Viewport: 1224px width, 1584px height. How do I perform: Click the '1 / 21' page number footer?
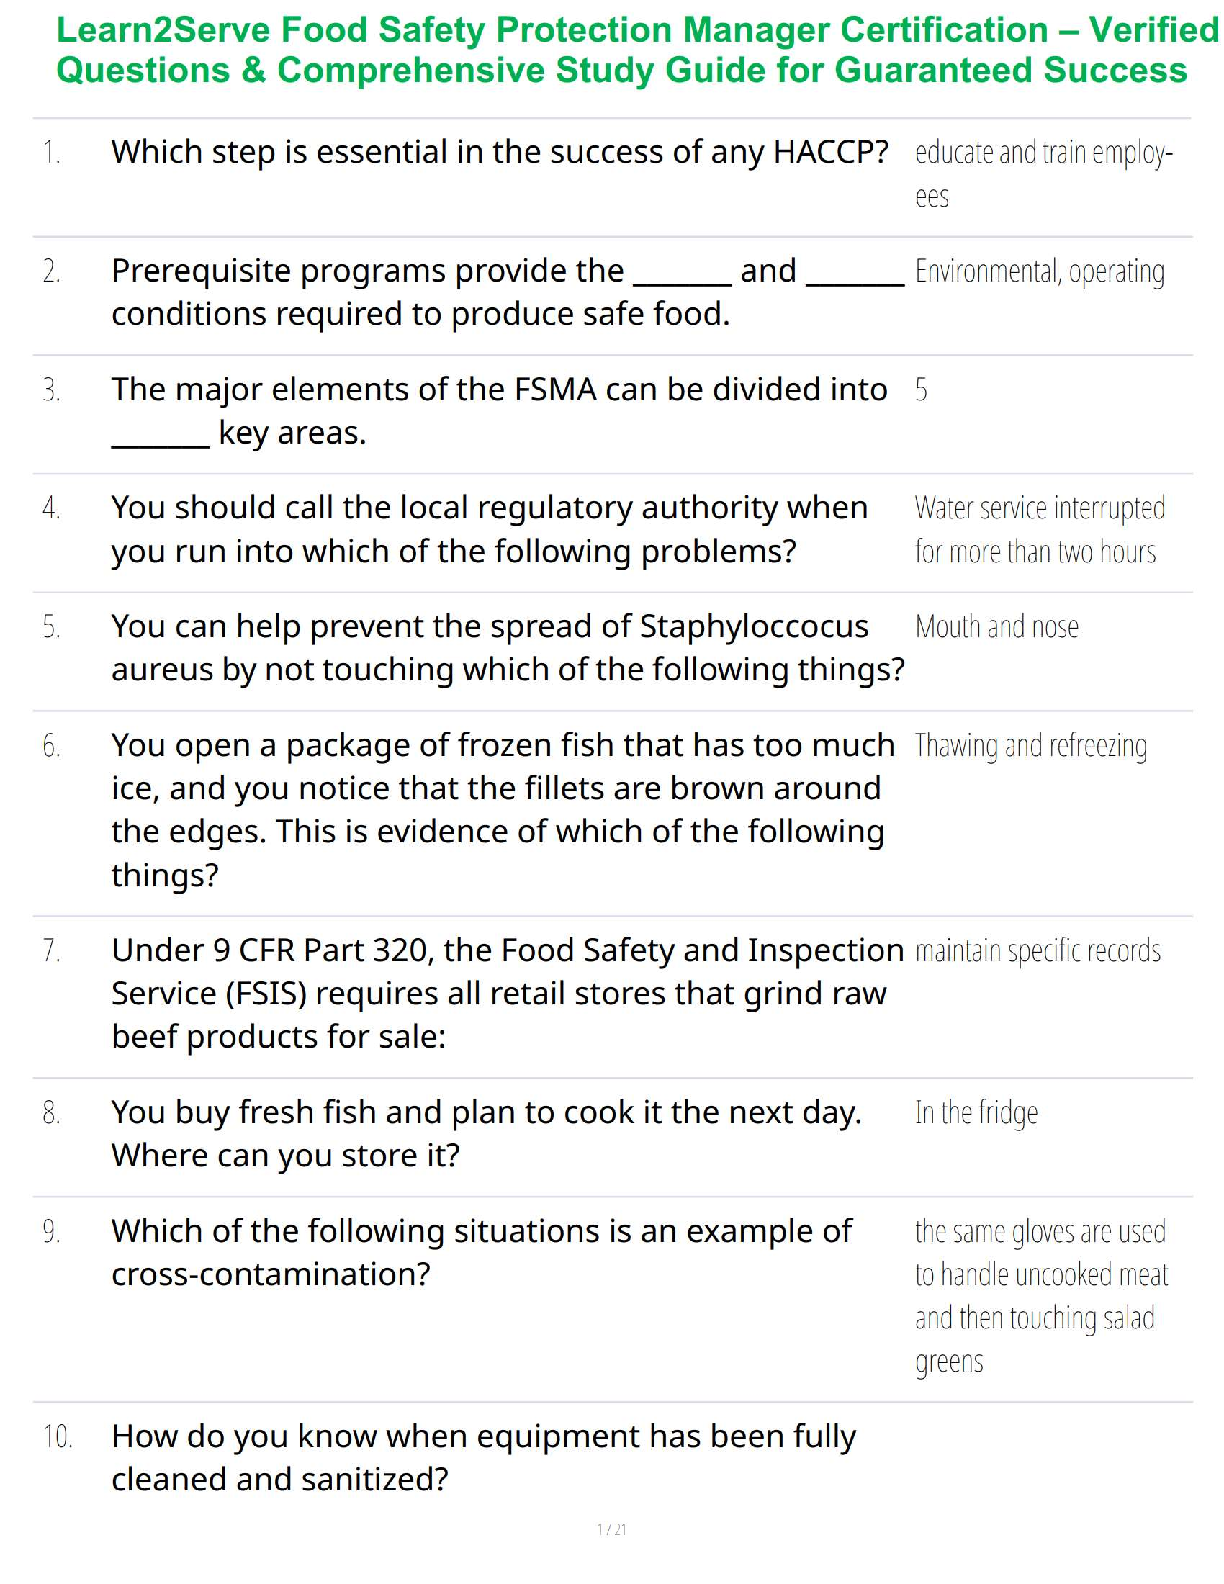pyautogui.click(x=611, y=1530)
